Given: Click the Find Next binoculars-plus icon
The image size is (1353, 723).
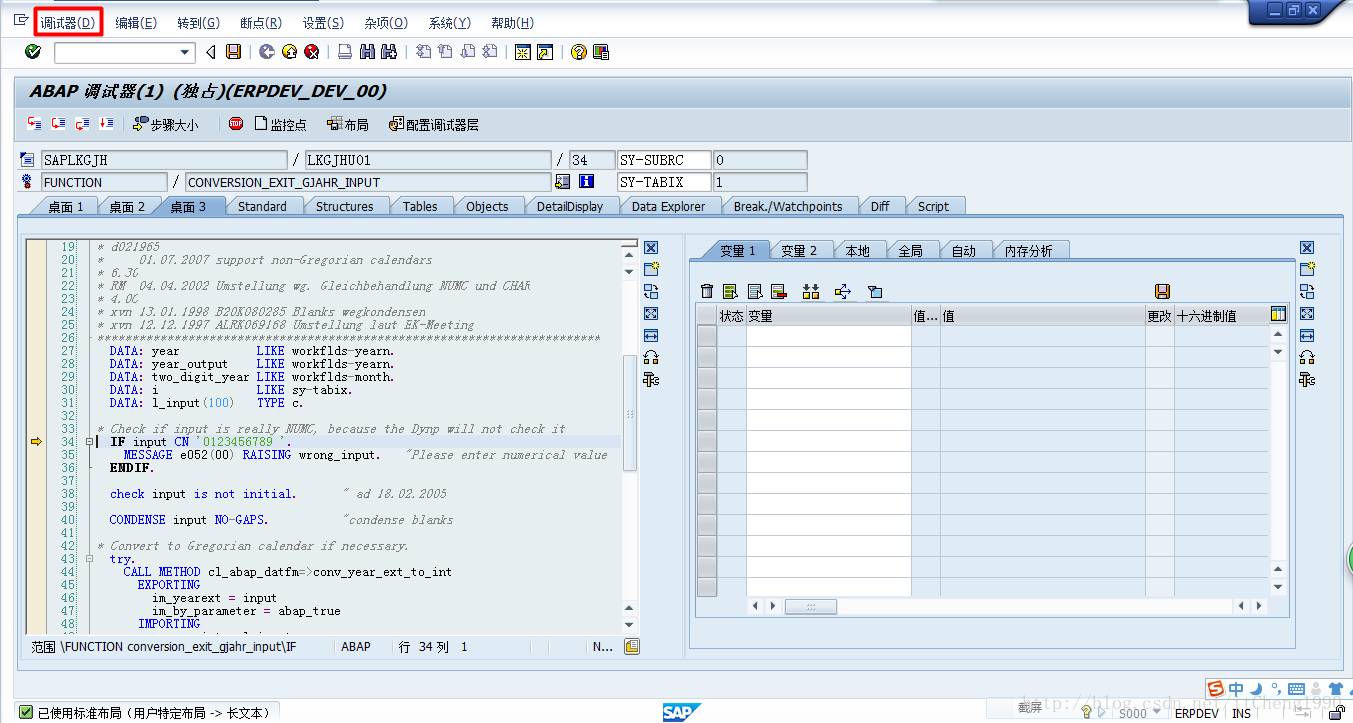Looking at the screenshot, I should 389,52.
